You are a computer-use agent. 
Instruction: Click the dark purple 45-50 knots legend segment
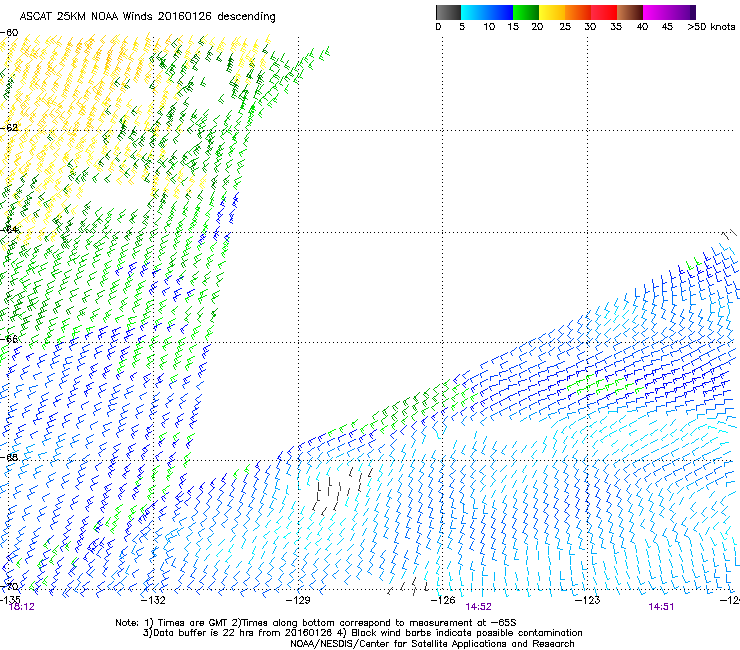682,12
